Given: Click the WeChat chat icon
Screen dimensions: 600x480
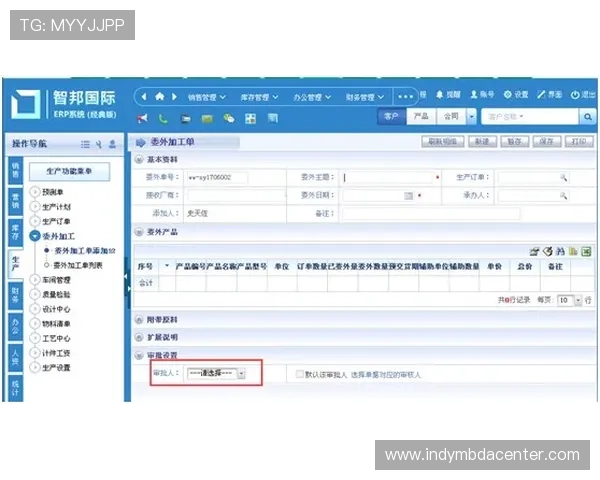Looking at the screenshot, I should (x=229, y=118).
